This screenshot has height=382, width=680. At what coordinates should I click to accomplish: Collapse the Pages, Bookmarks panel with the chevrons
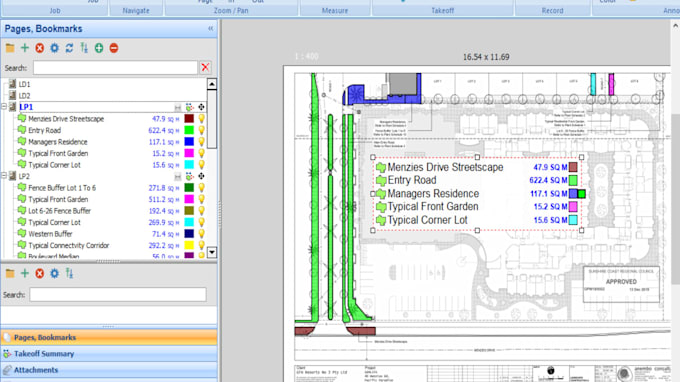(x=211, y=29)
